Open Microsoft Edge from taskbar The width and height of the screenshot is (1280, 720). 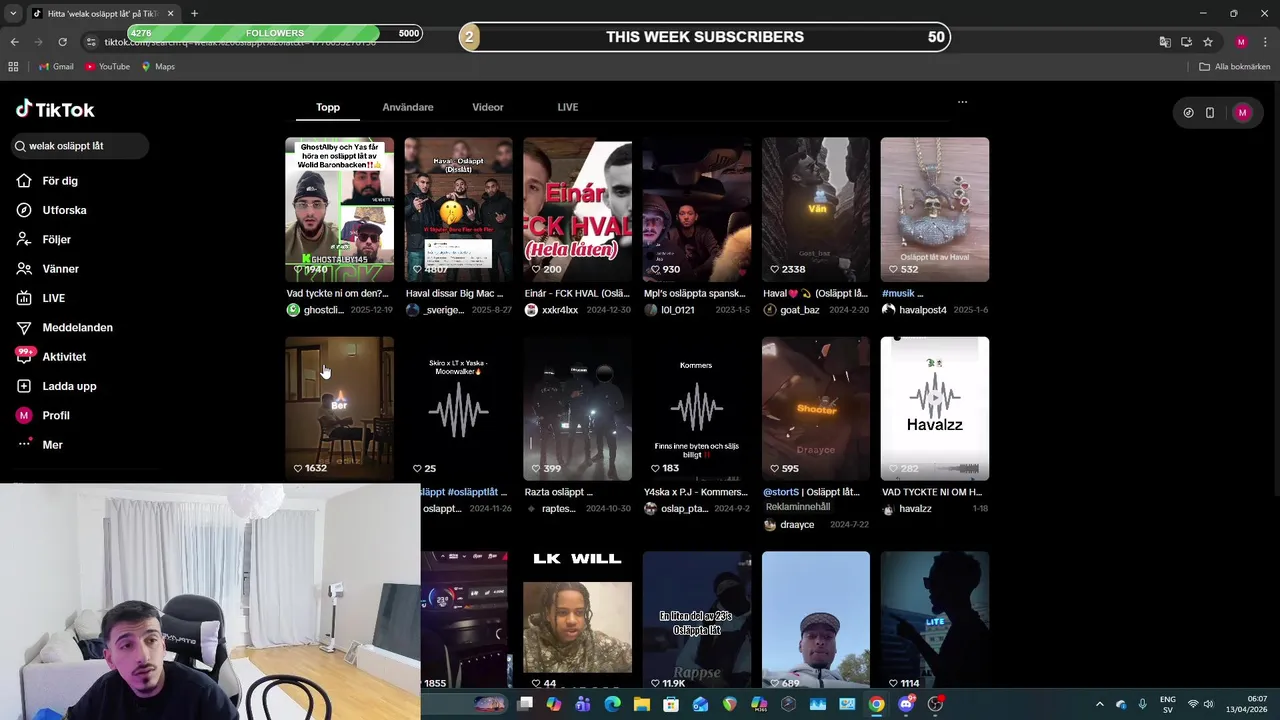(613, 704)
